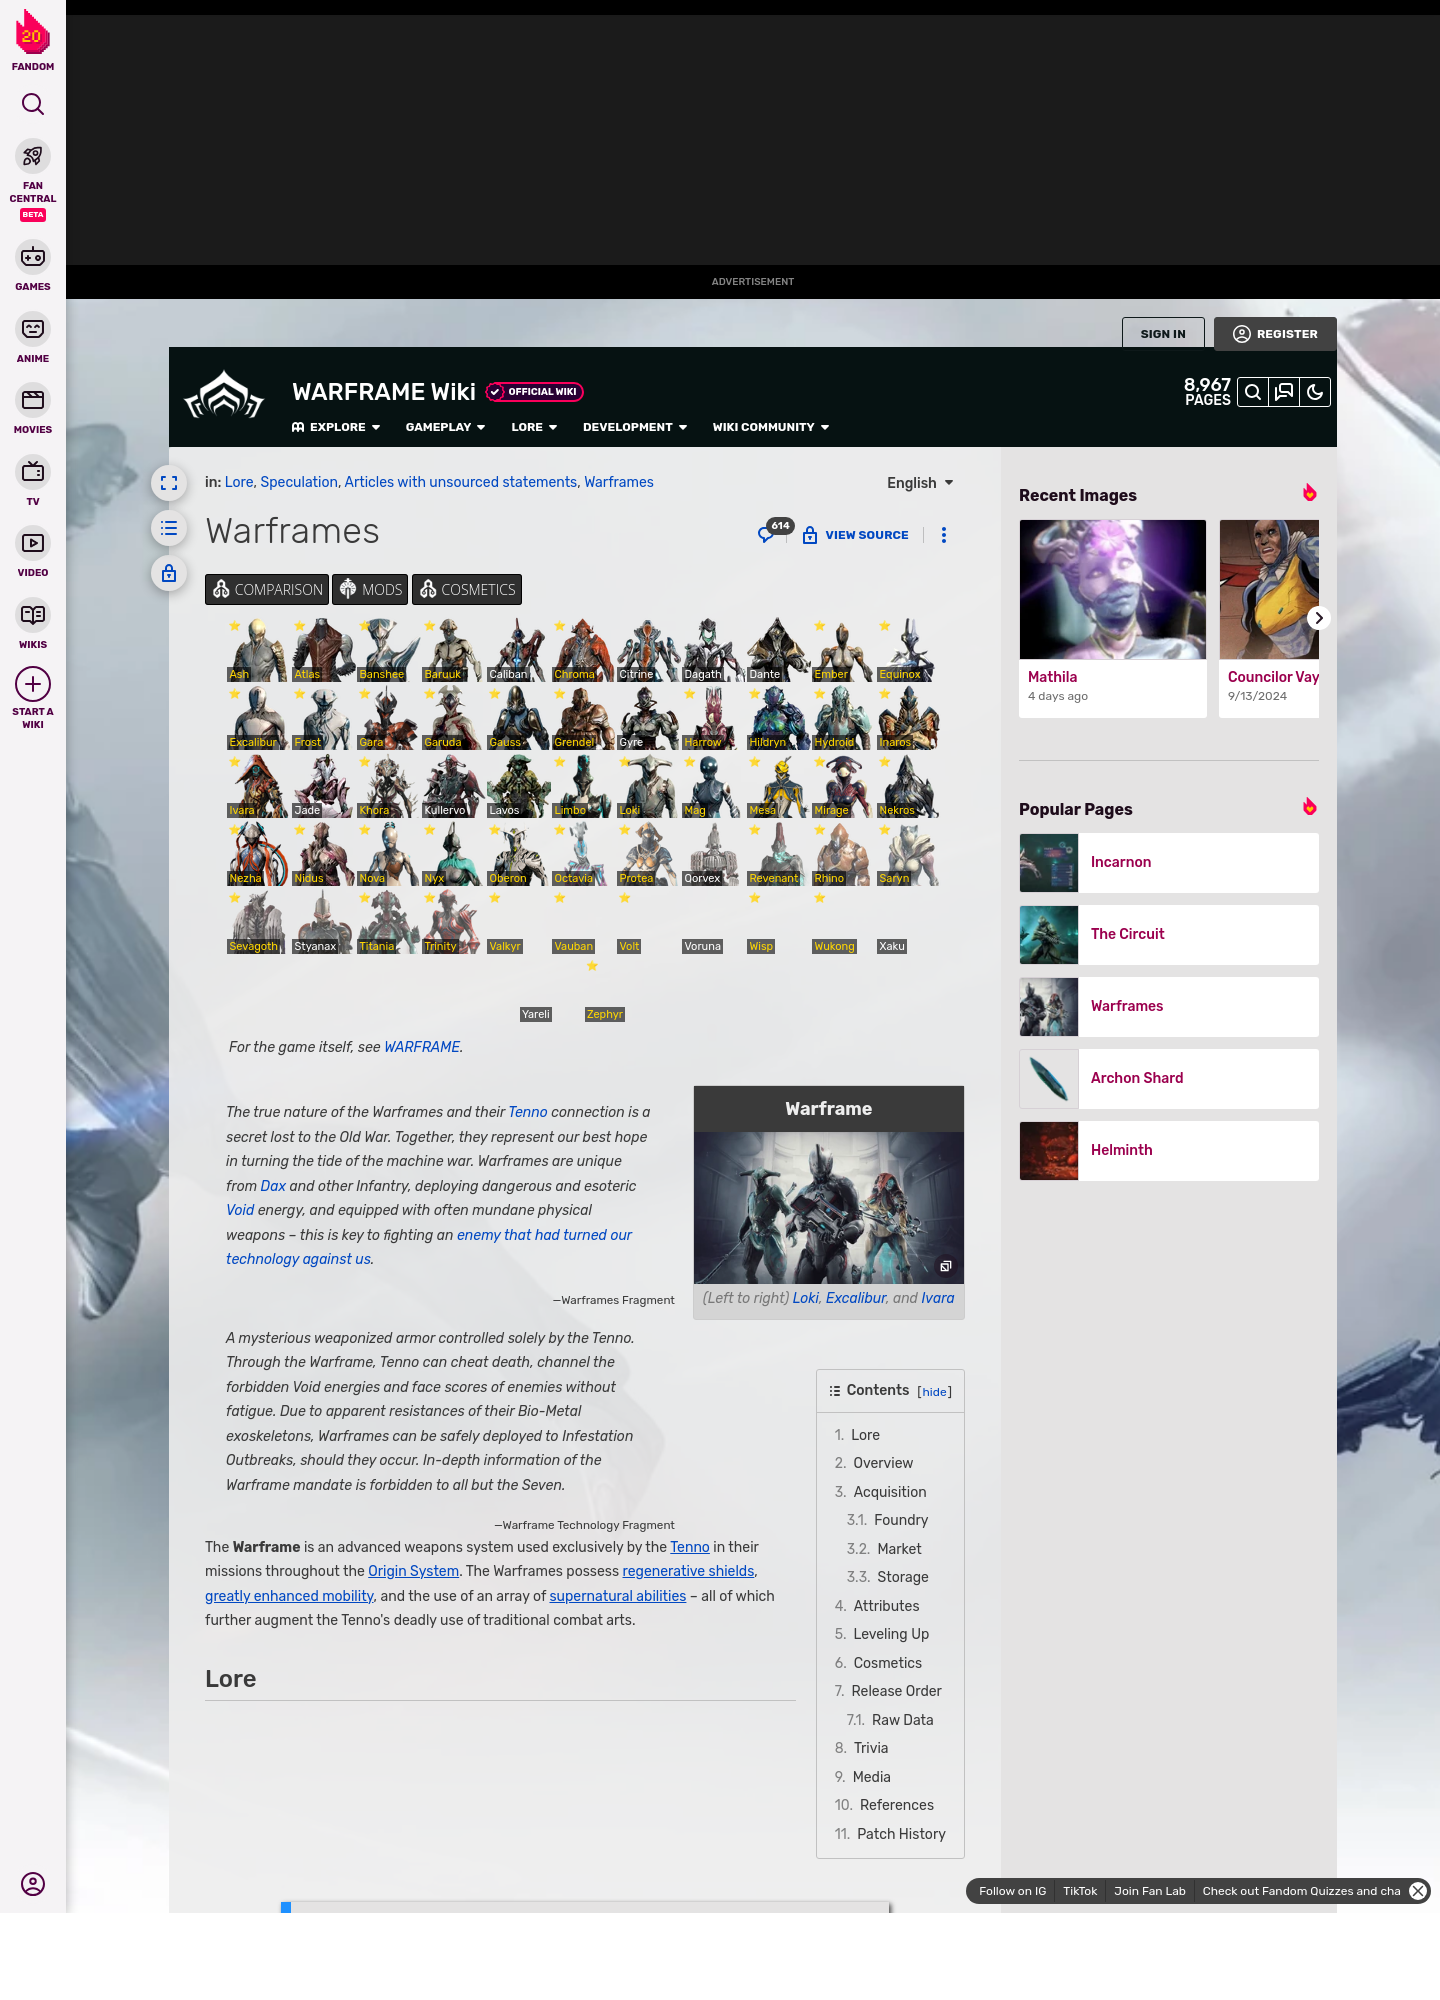1440x2000 pixels.
Task: Expand the Explore menu
Action: [x=336, y=427]
